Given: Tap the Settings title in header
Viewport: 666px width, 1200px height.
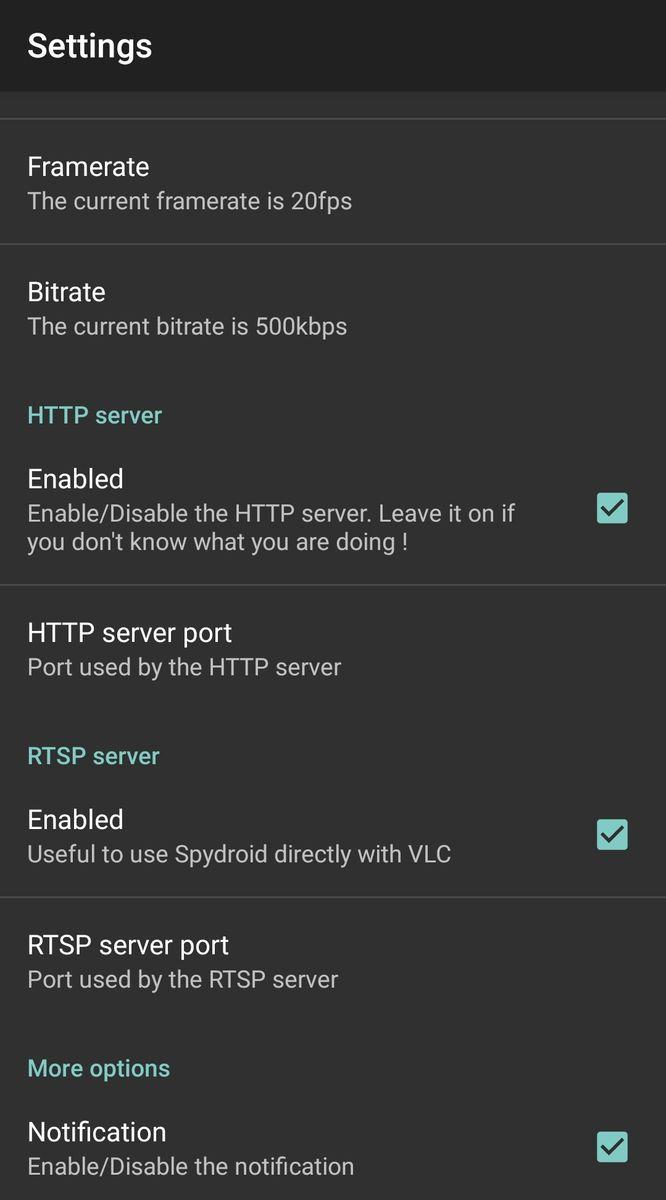Looking at the screenshot, I should pos(90,46).
